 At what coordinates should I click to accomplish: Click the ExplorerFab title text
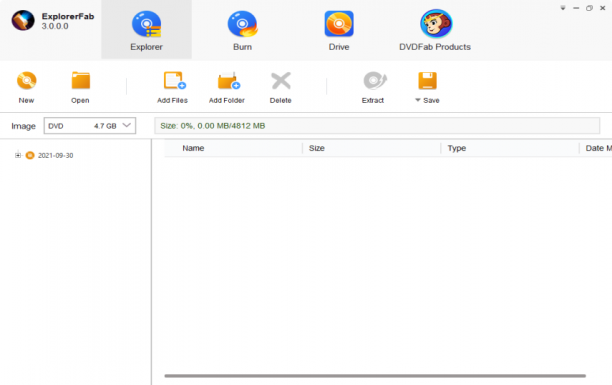point(68,16)
